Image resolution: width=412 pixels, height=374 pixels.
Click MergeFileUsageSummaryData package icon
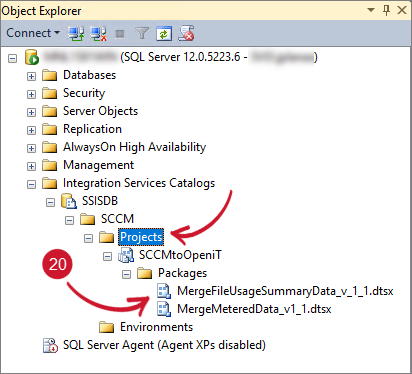[164, 291]
